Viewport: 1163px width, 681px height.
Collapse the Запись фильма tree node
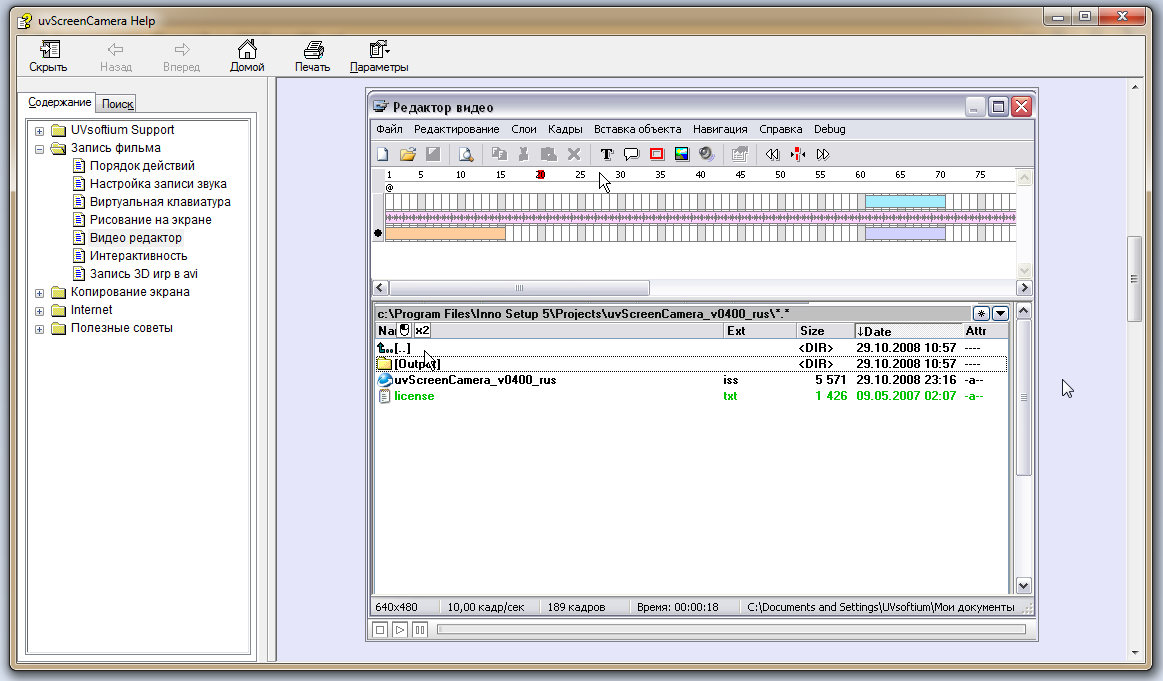point(39,148)
